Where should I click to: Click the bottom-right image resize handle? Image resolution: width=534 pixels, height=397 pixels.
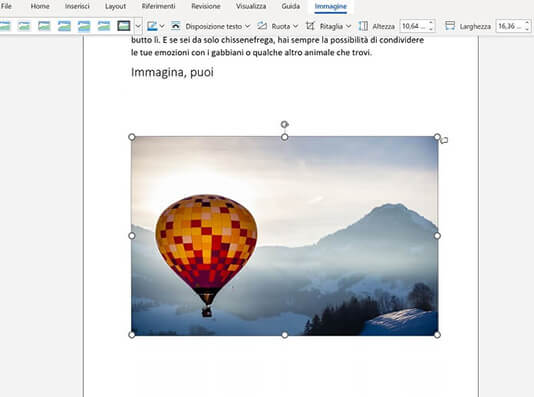[x=437, y=335]
